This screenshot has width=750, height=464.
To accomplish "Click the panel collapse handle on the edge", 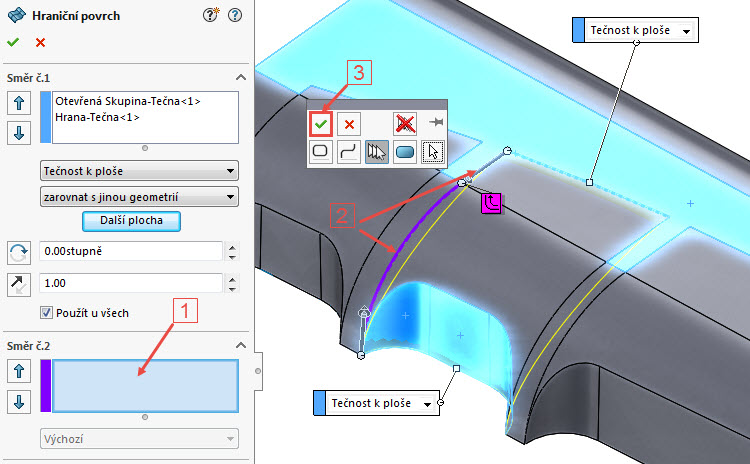I will pos(258,371).
